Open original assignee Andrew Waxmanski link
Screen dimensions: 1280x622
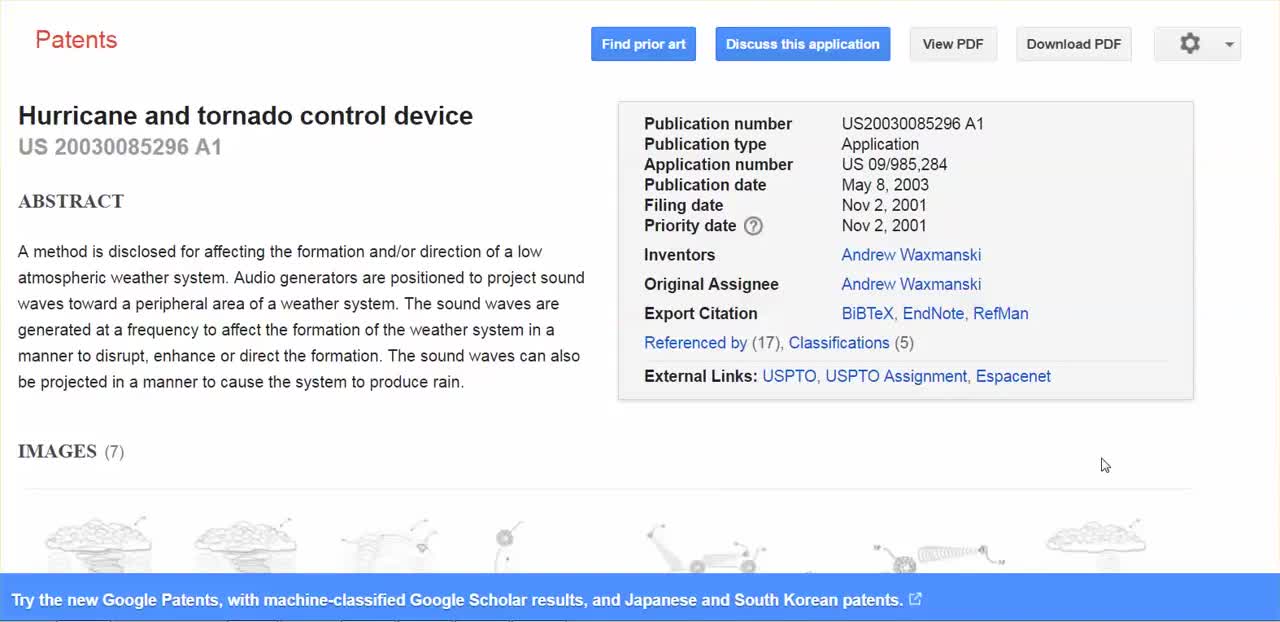(x=911, y=284)
